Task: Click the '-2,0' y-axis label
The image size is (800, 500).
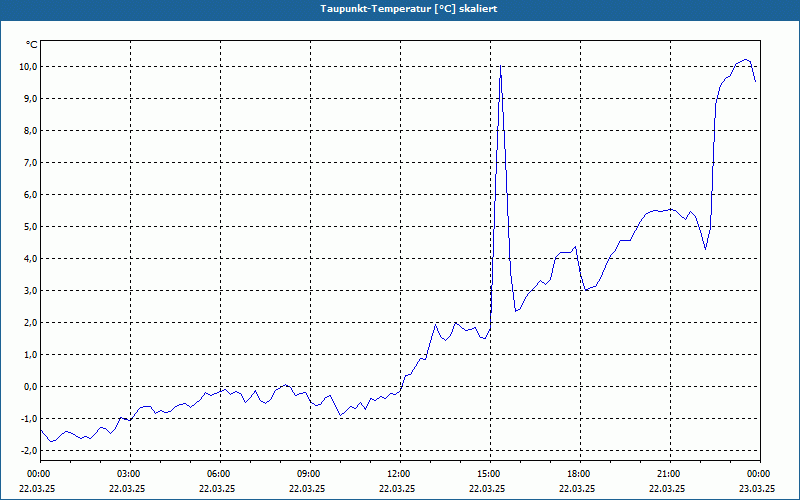Action: click(x=29, y=450)
